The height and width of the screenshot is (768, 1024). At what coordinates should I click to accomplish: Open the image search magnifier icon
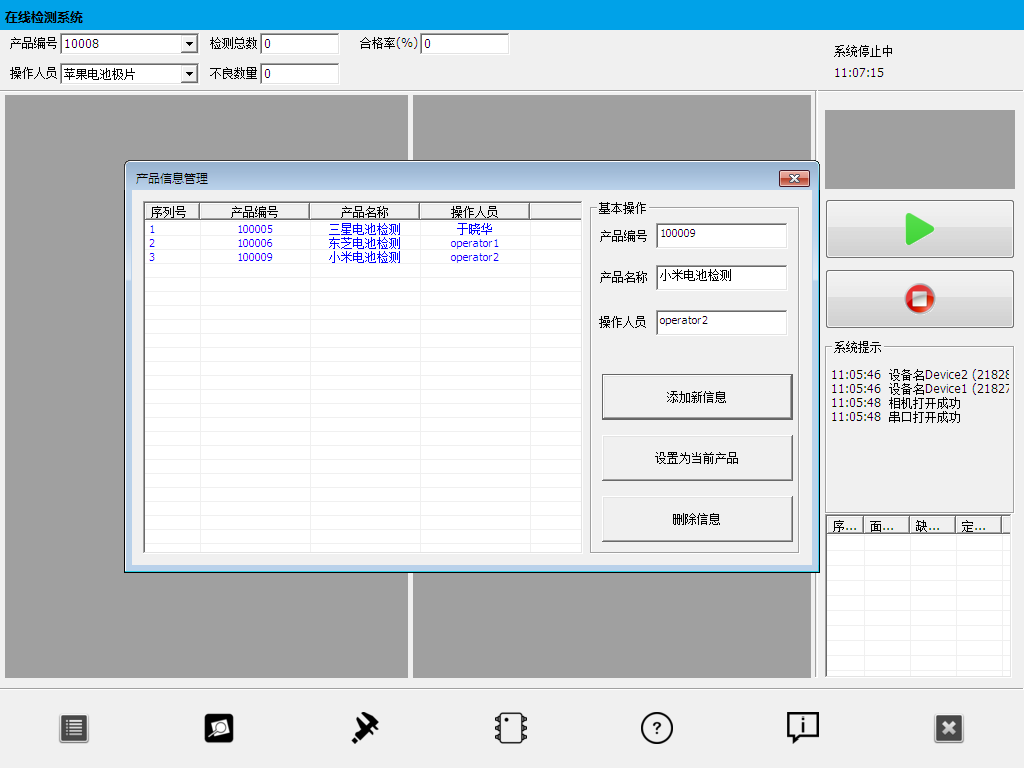218,729
